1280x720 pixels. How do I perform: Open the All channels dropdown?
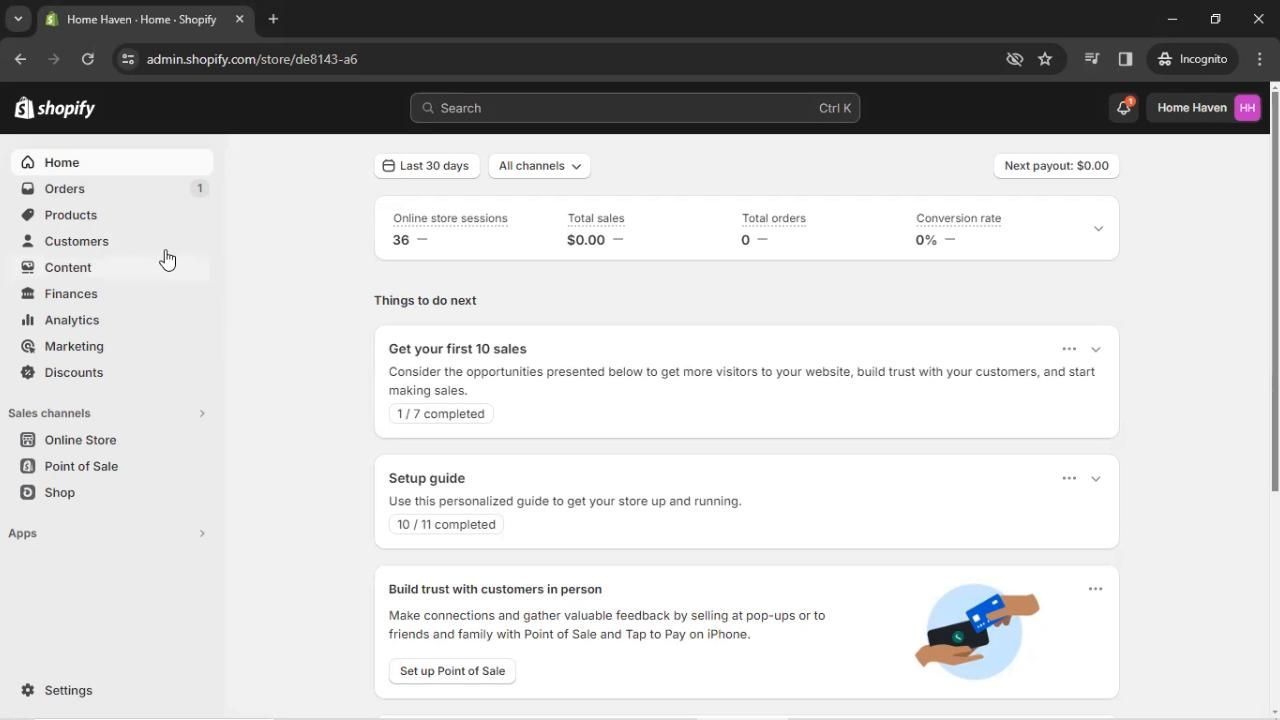click(539, 166)
